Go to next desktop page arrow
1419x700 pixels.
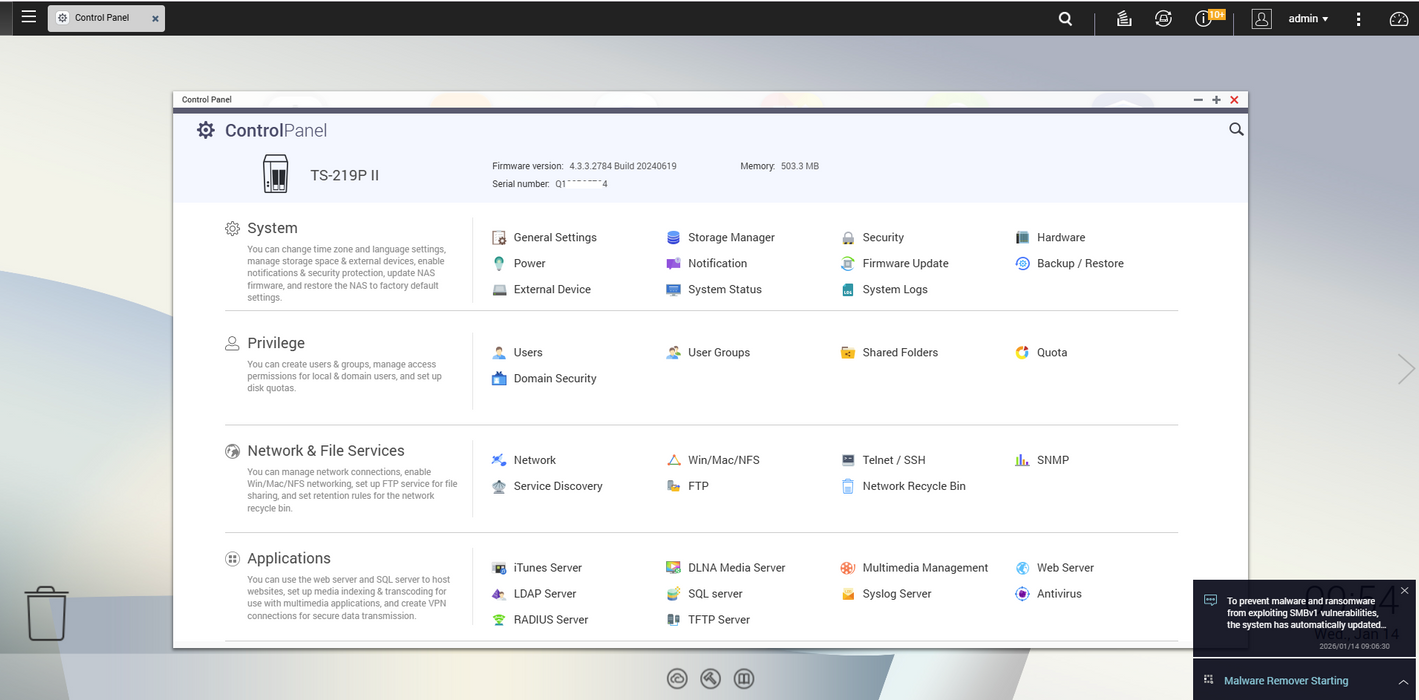point(1406,369)
